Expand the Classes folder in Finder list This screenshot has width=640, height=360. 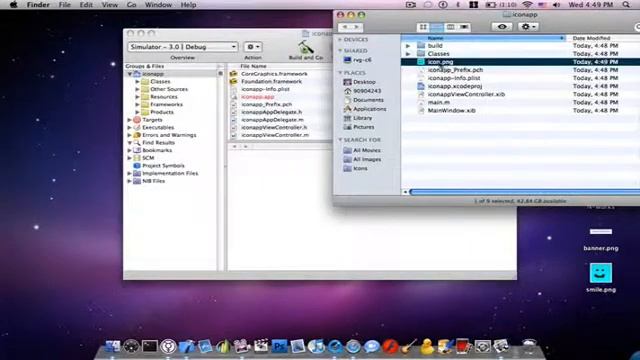point(408,54)
